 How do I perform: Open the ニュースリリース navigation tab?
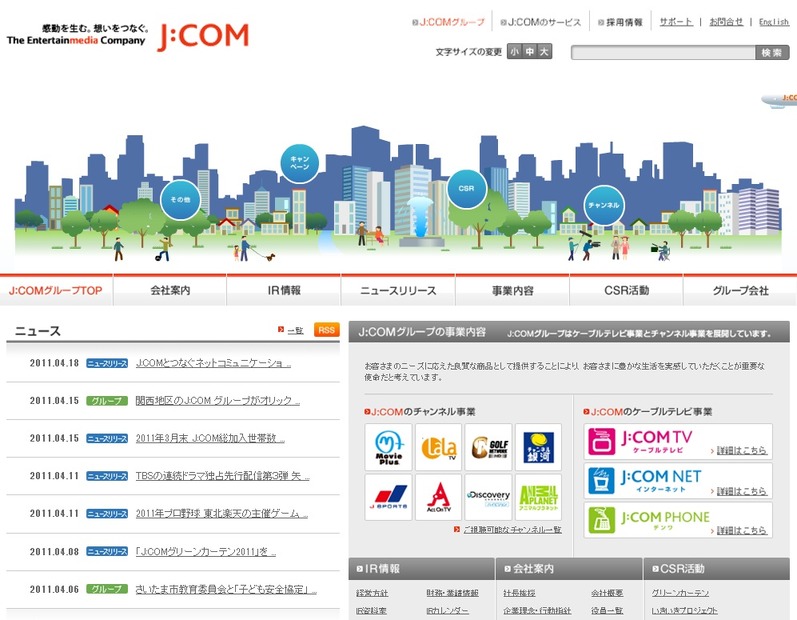pos(398,291)
